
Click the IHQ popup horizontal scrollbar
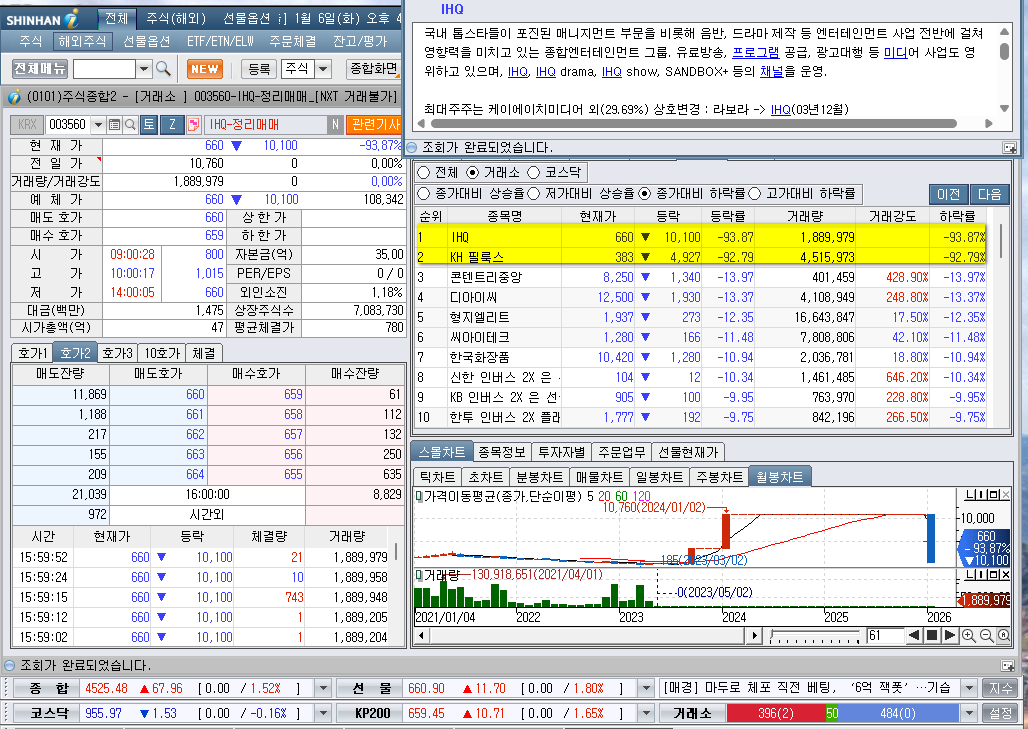694,123
